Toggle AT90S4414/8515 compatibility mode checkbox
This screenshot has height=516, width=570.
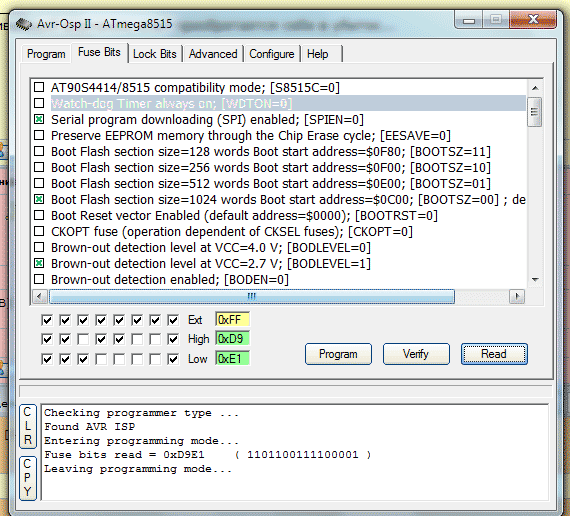(39, 87)
